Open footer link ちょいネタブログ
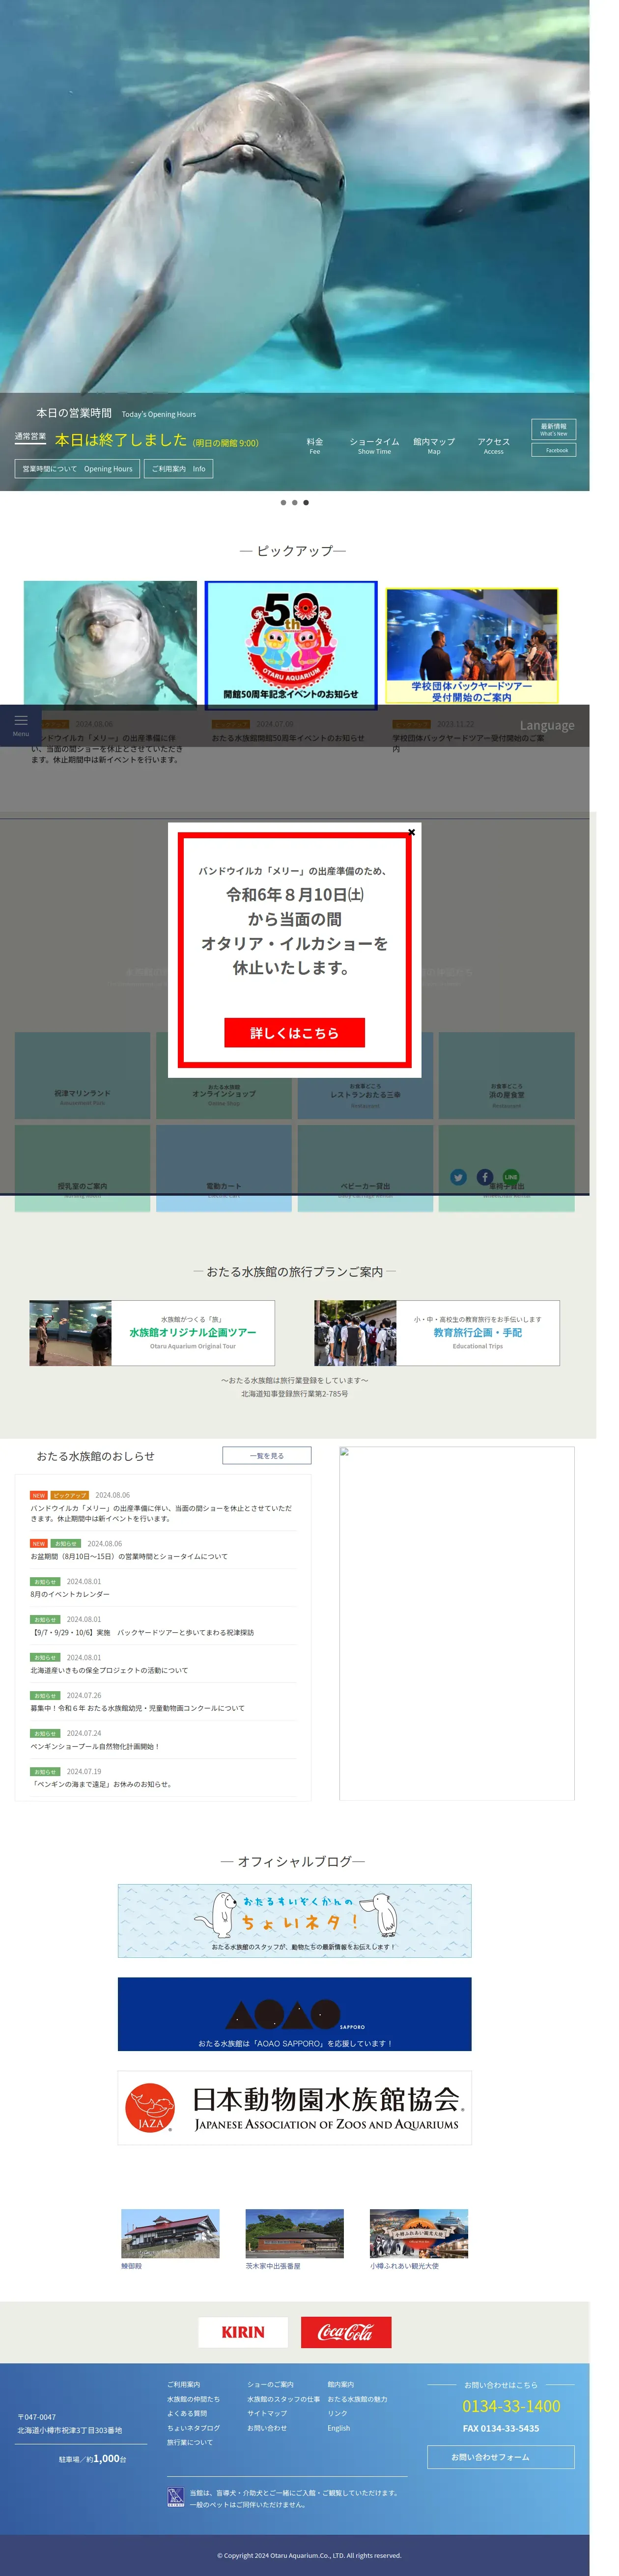Image resolution: width=619 pixels, height=2576 pixels. [193, 2428]
